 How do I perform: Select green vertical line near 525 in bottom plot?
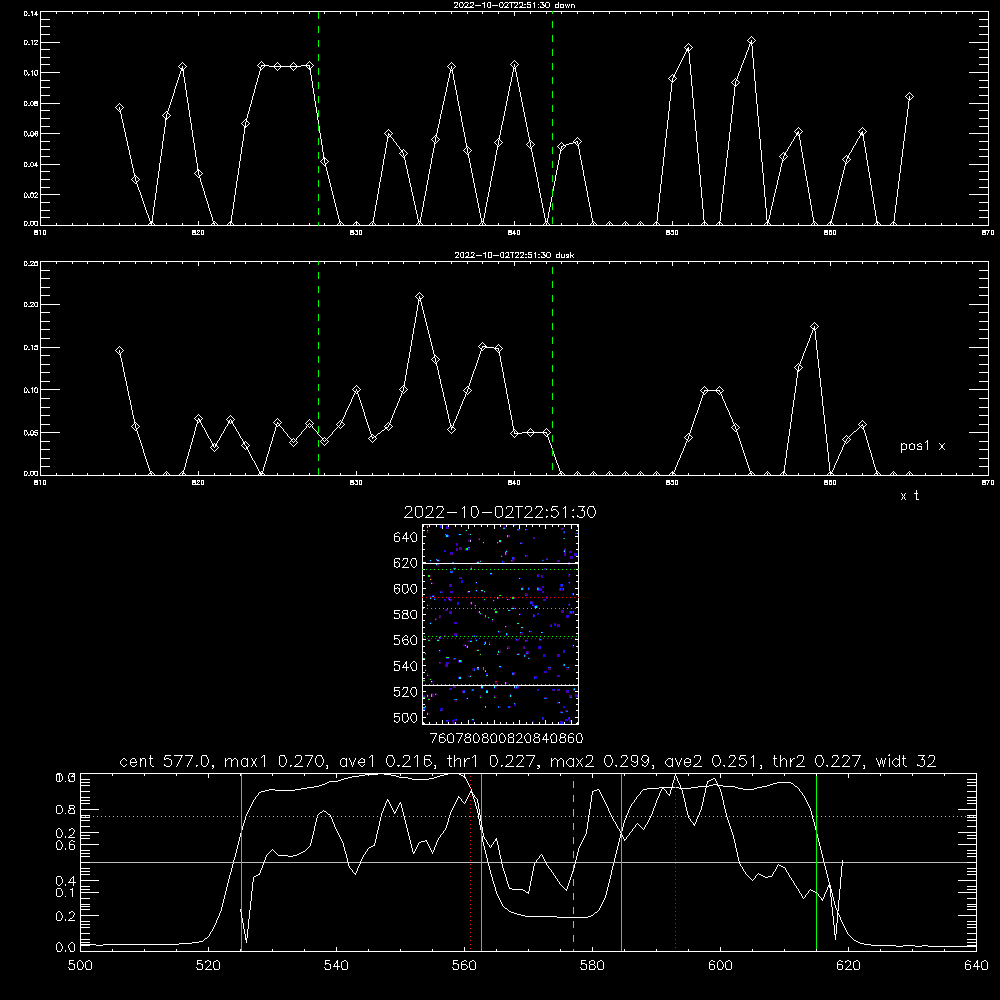click(241, 862)
